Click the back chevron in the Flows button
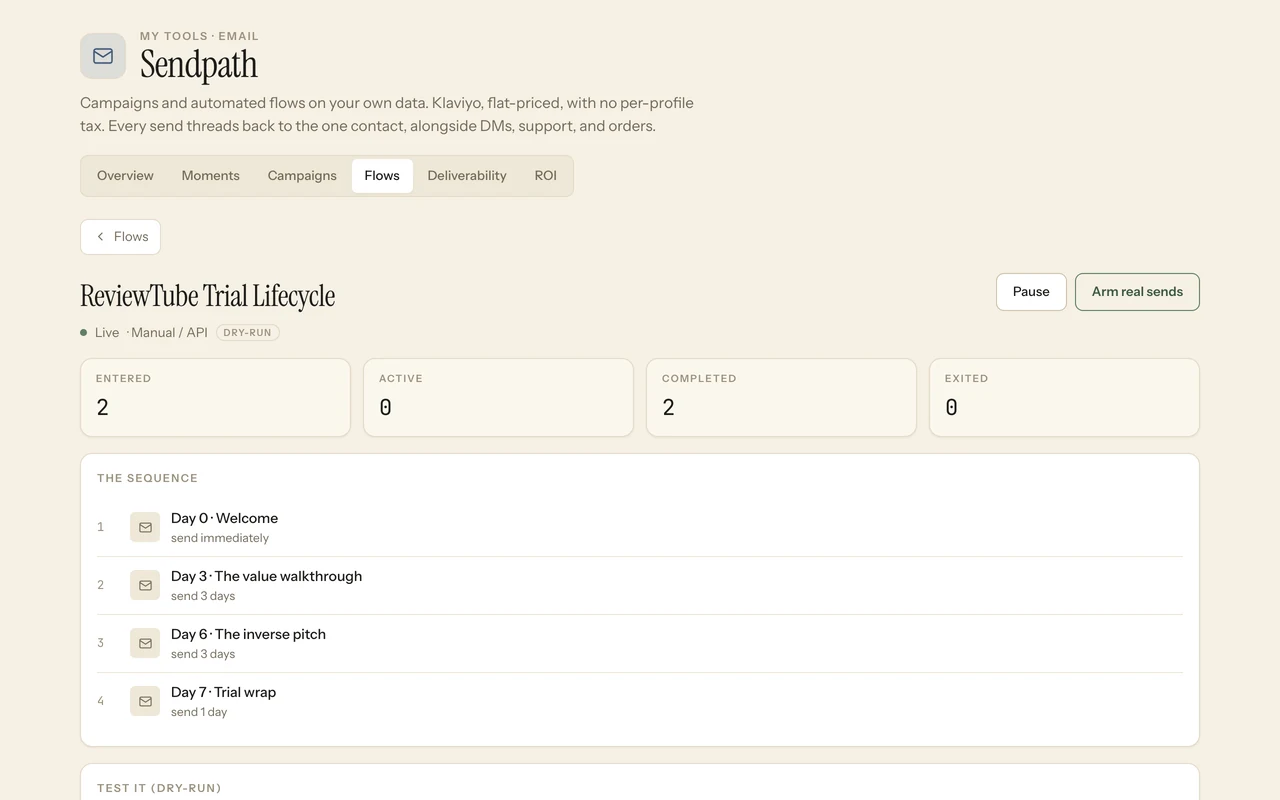This screenshot has height=800, width=1280. 100,237
